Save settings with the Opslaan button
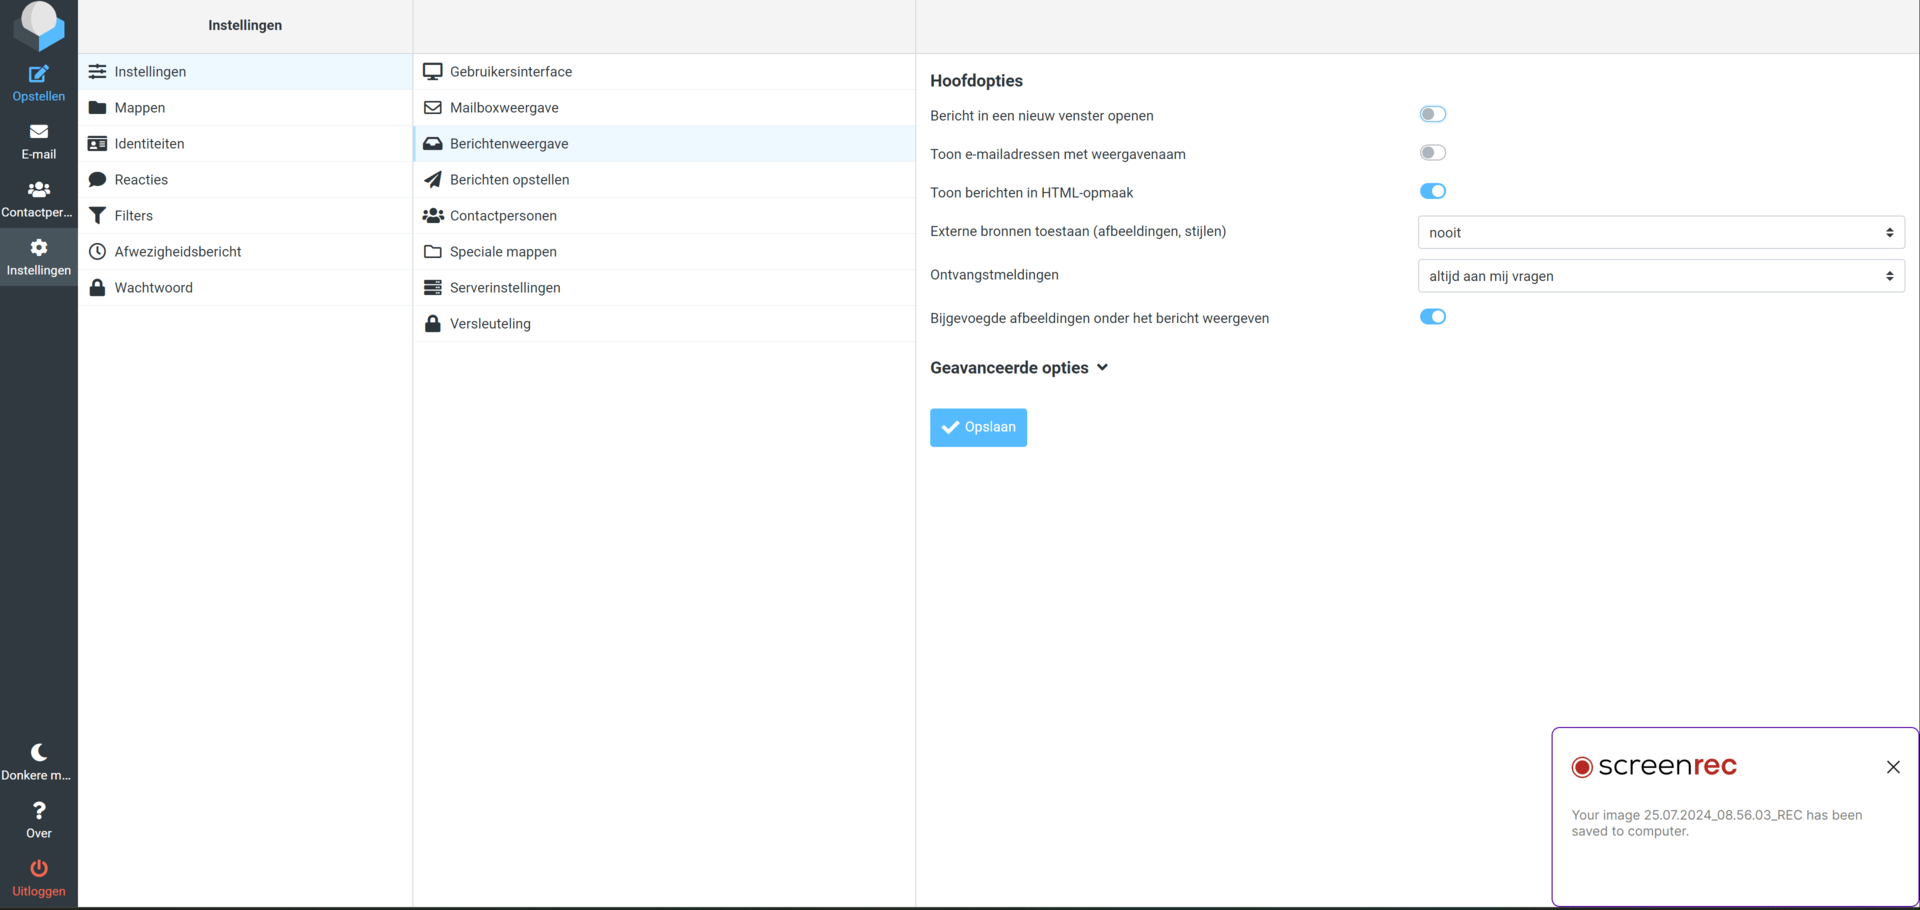The width and height of the screenshot is (1920, 910). (978, 427)
